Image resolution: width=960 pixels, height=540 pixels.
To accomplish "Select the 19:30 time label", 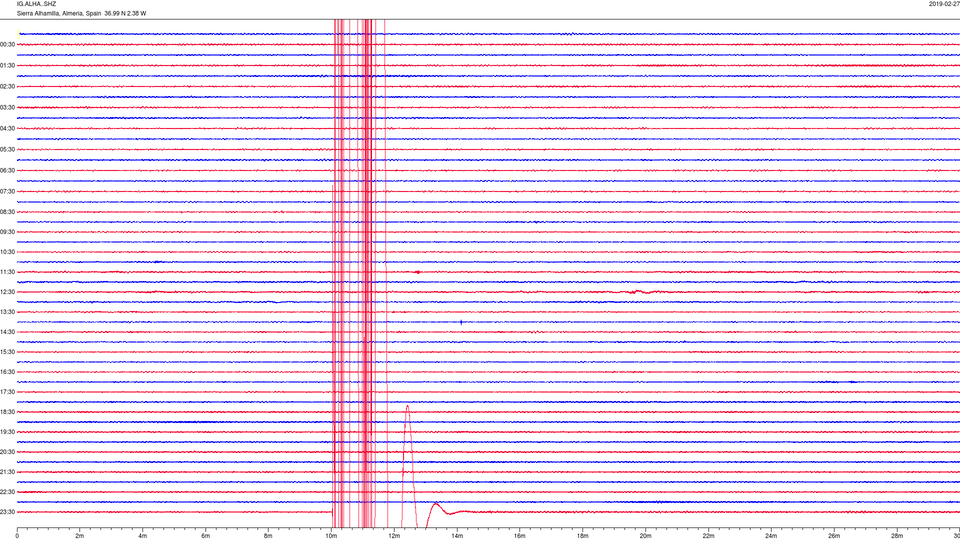I will click(x=7, y=432).
